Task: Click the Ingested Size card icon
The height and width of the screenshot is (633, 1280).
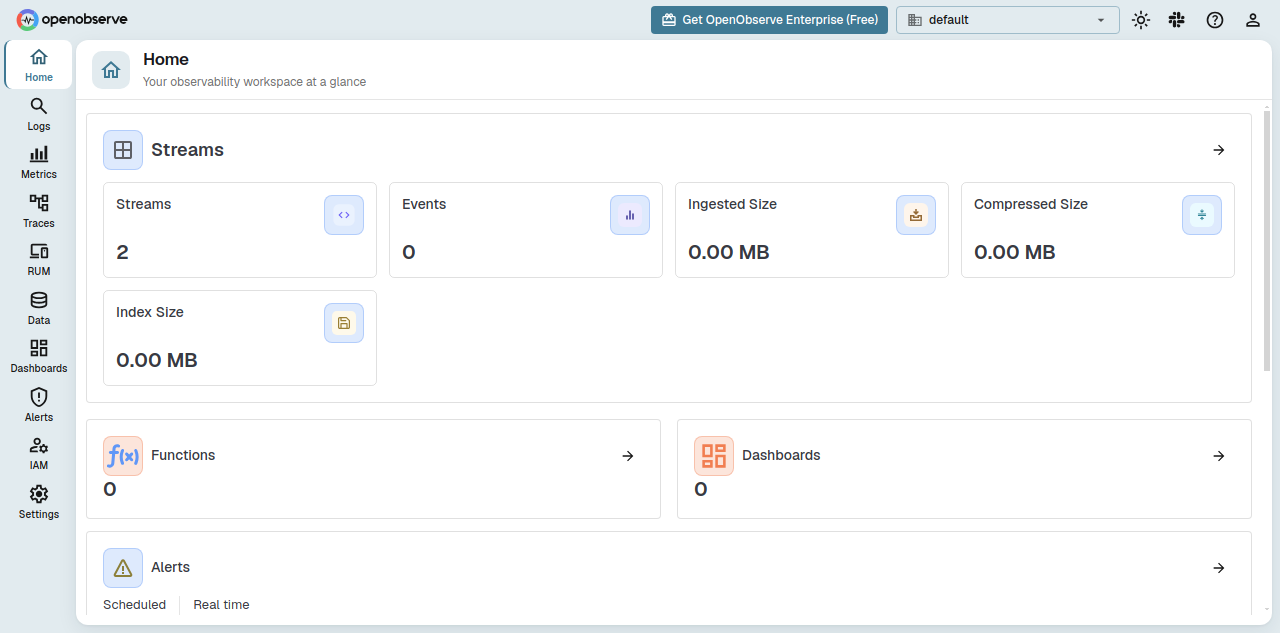Action: tap(916, 215)
